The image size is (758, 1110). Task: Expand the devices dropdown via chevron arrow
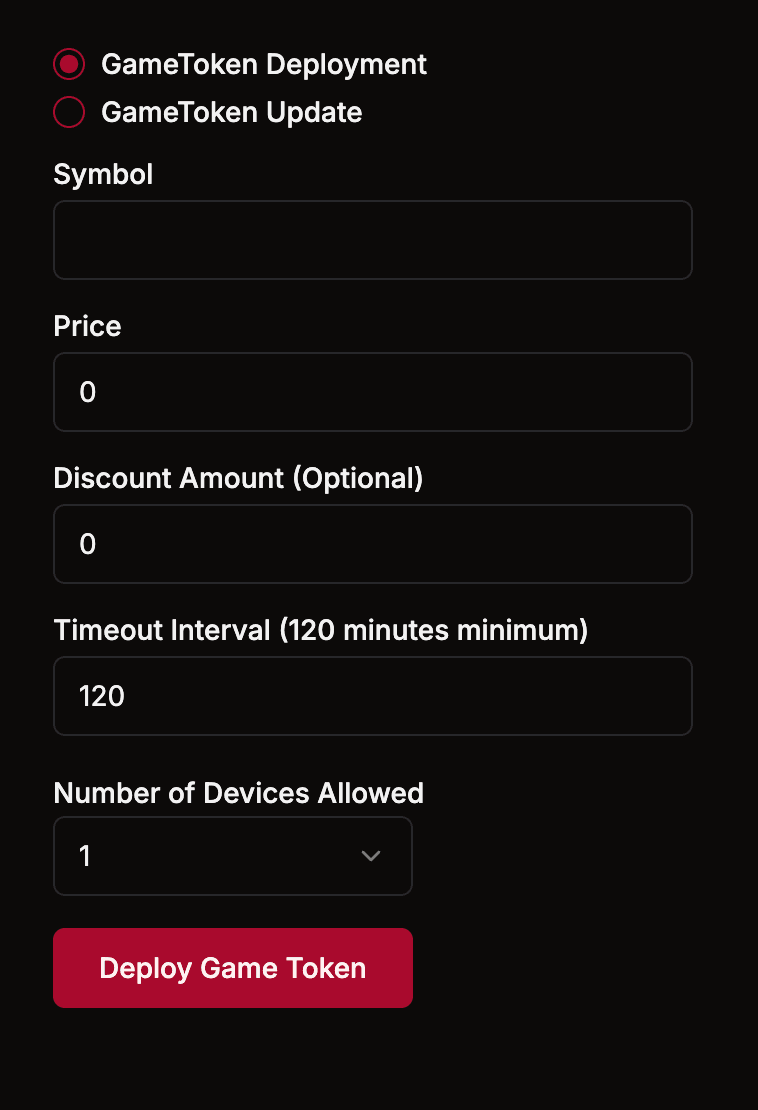pos(371,856)
